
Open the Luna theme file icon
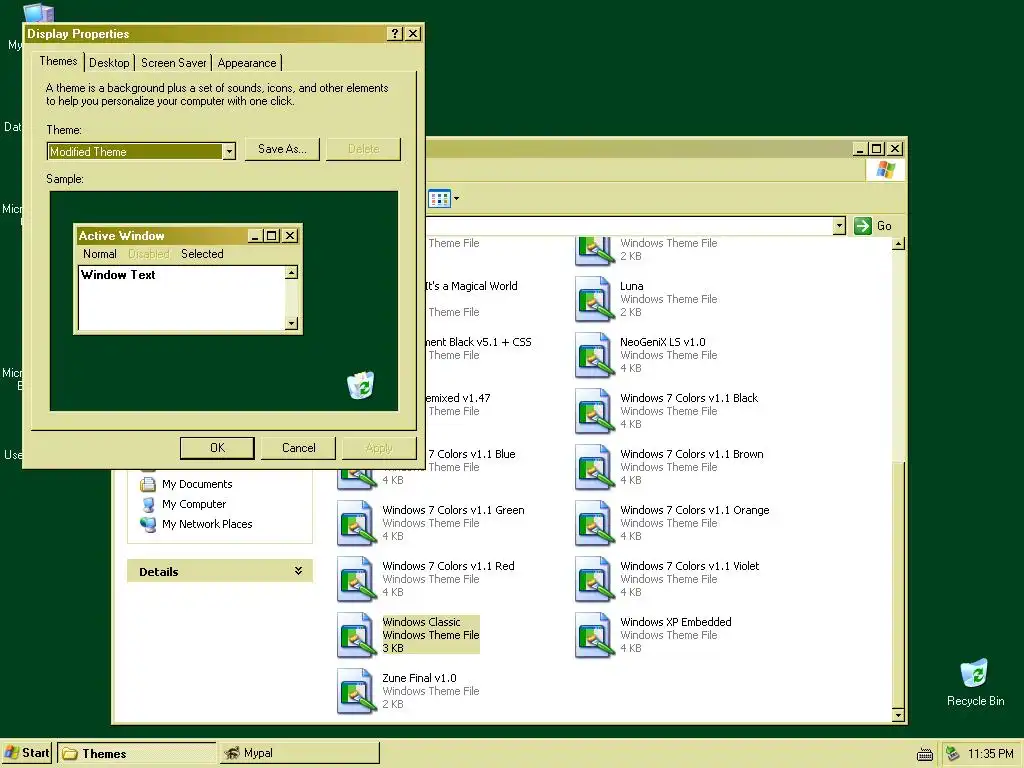[x=594, y=299]
